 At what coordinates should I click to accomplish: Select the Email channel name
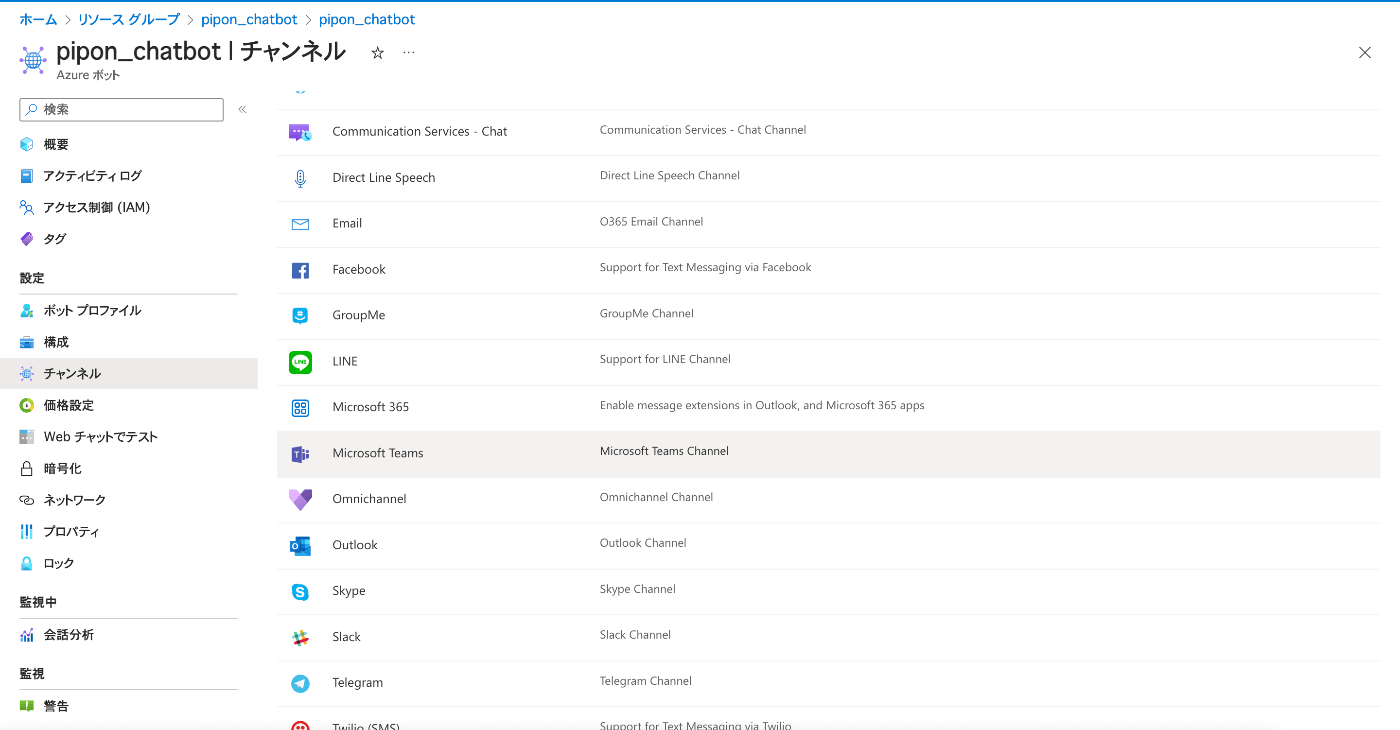(347, 224)
